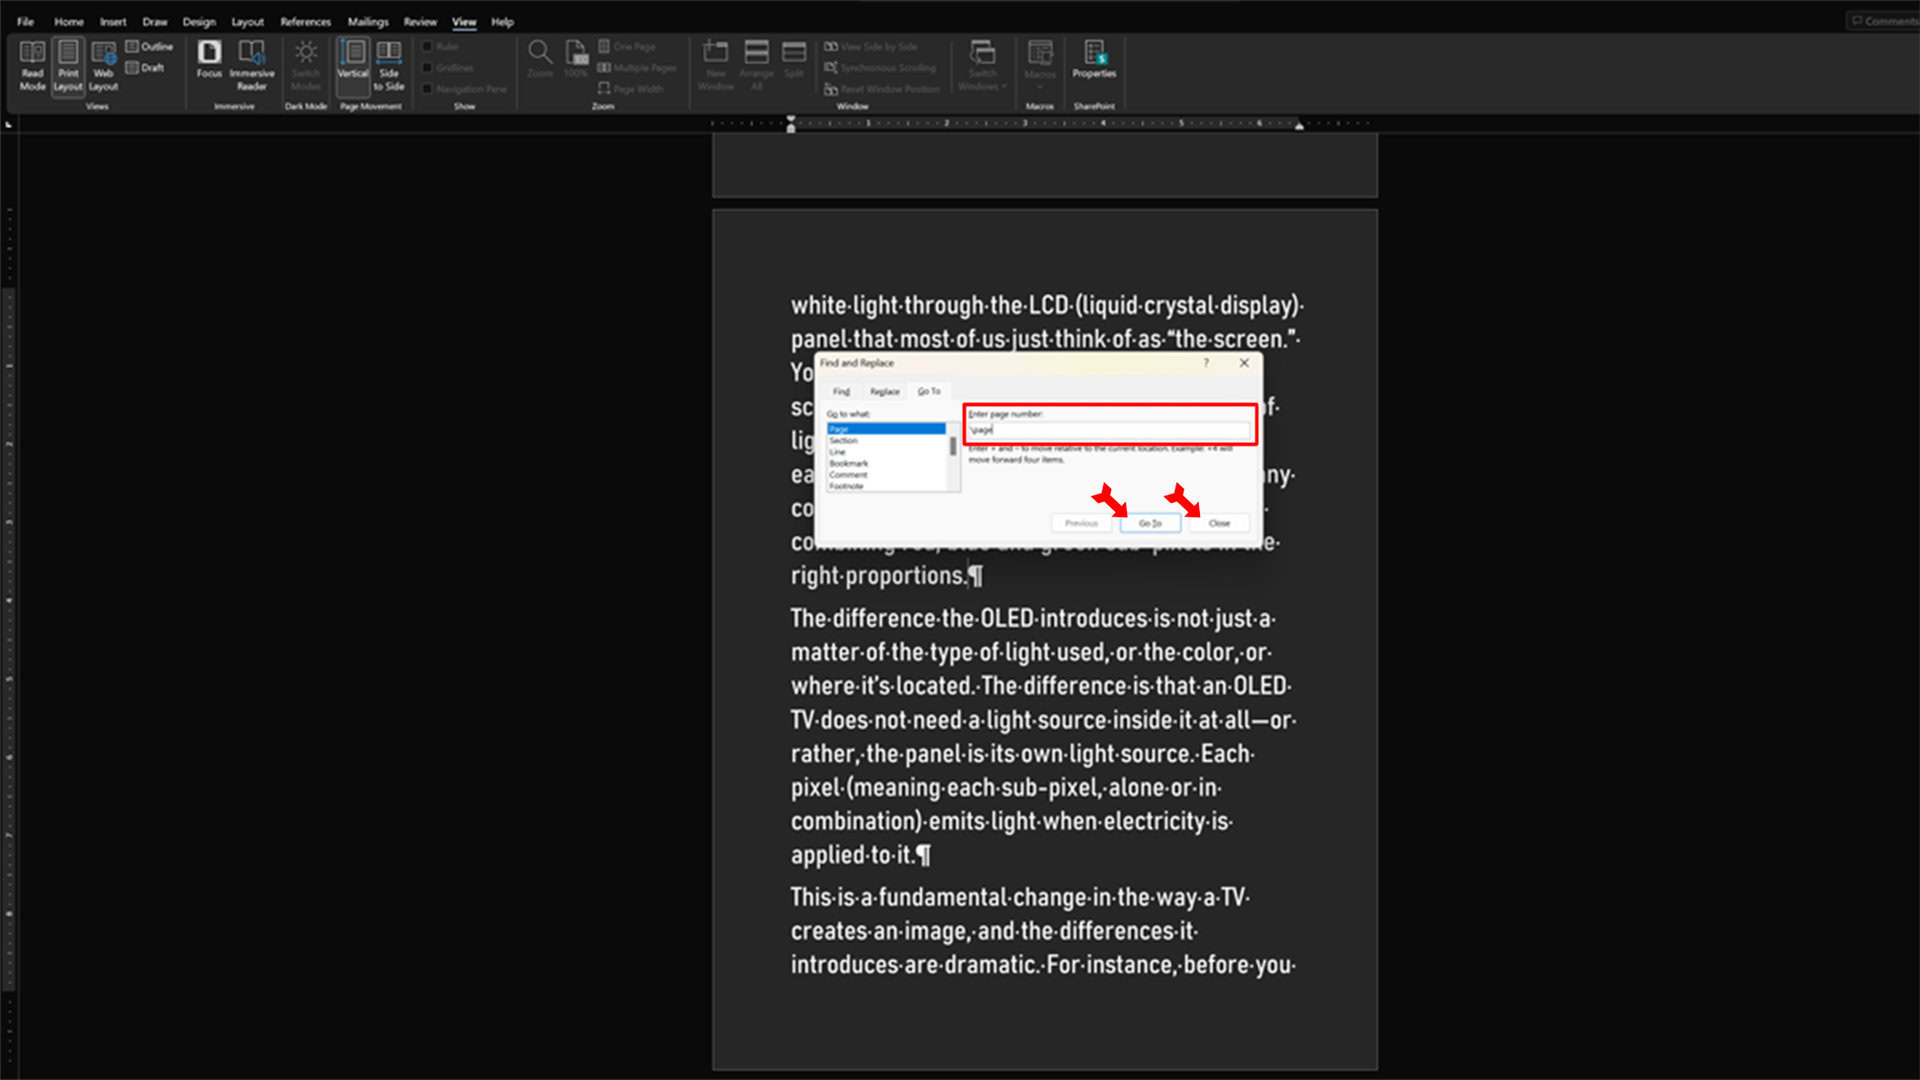Select Section in Go to what list
This screenshot has height=1080, width=1920.
(843, 440)
